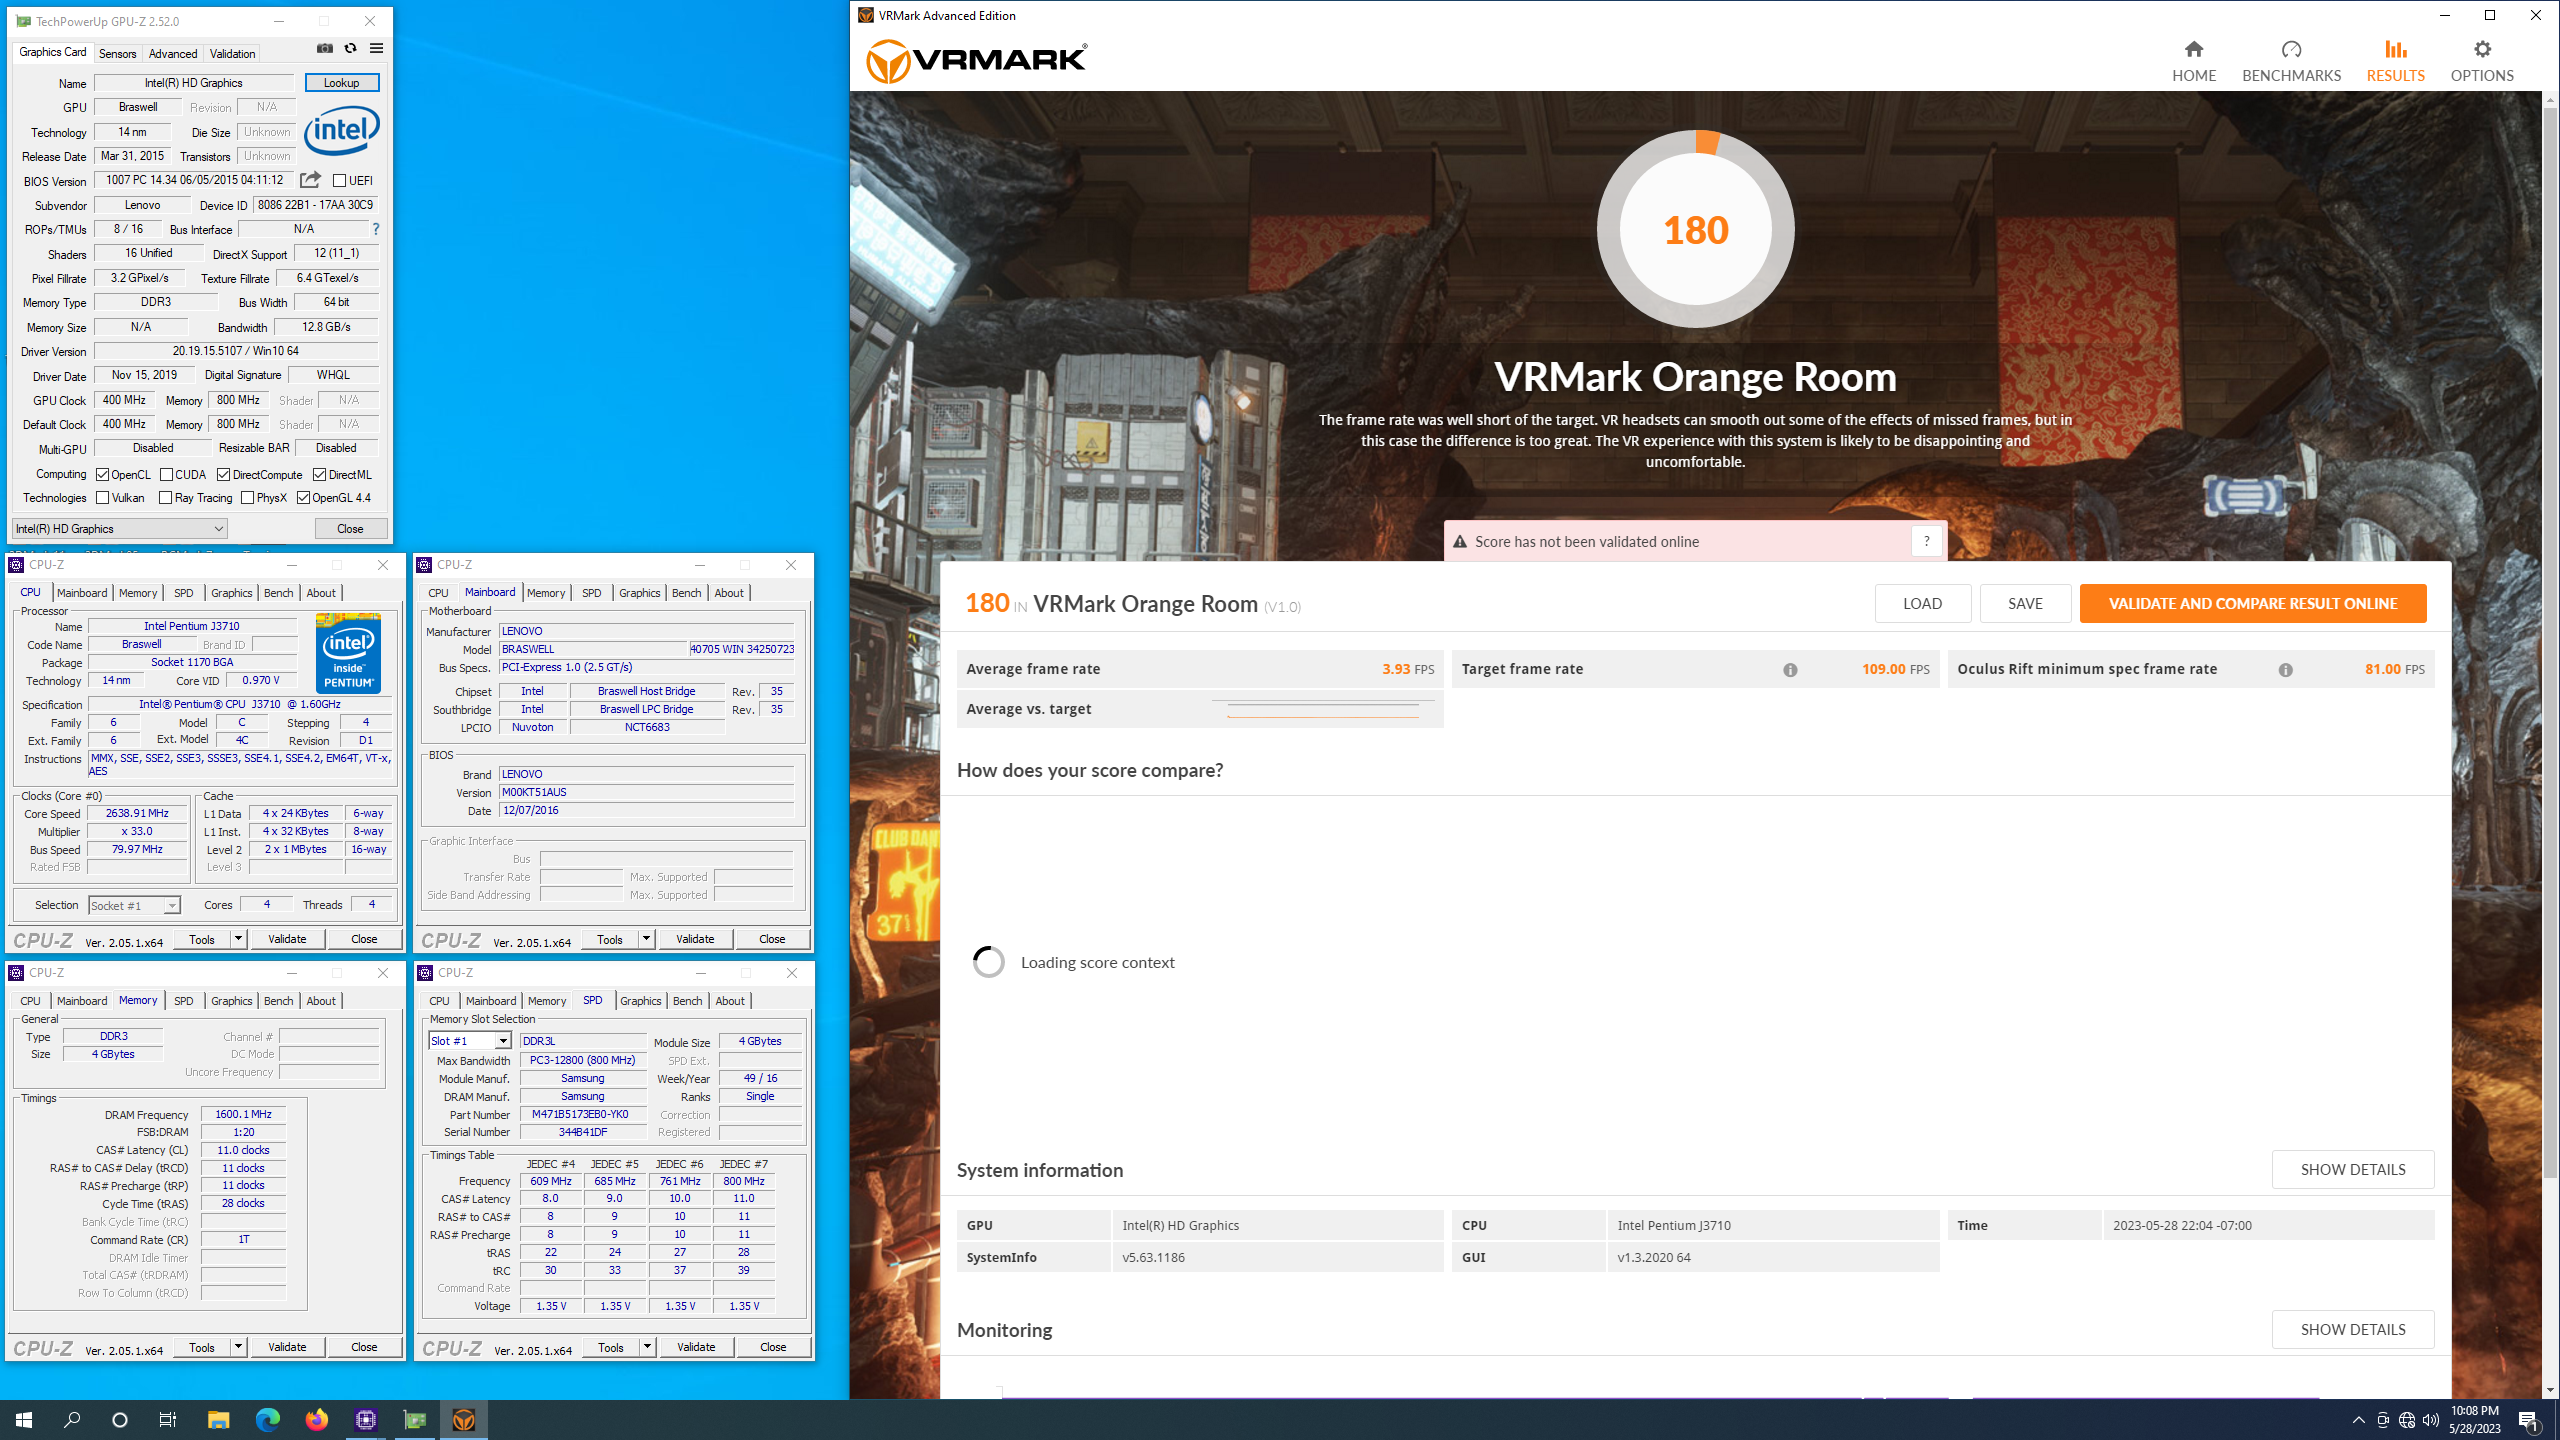Toggle the UEFI checkbox in GPU-Z

point(340,181)
